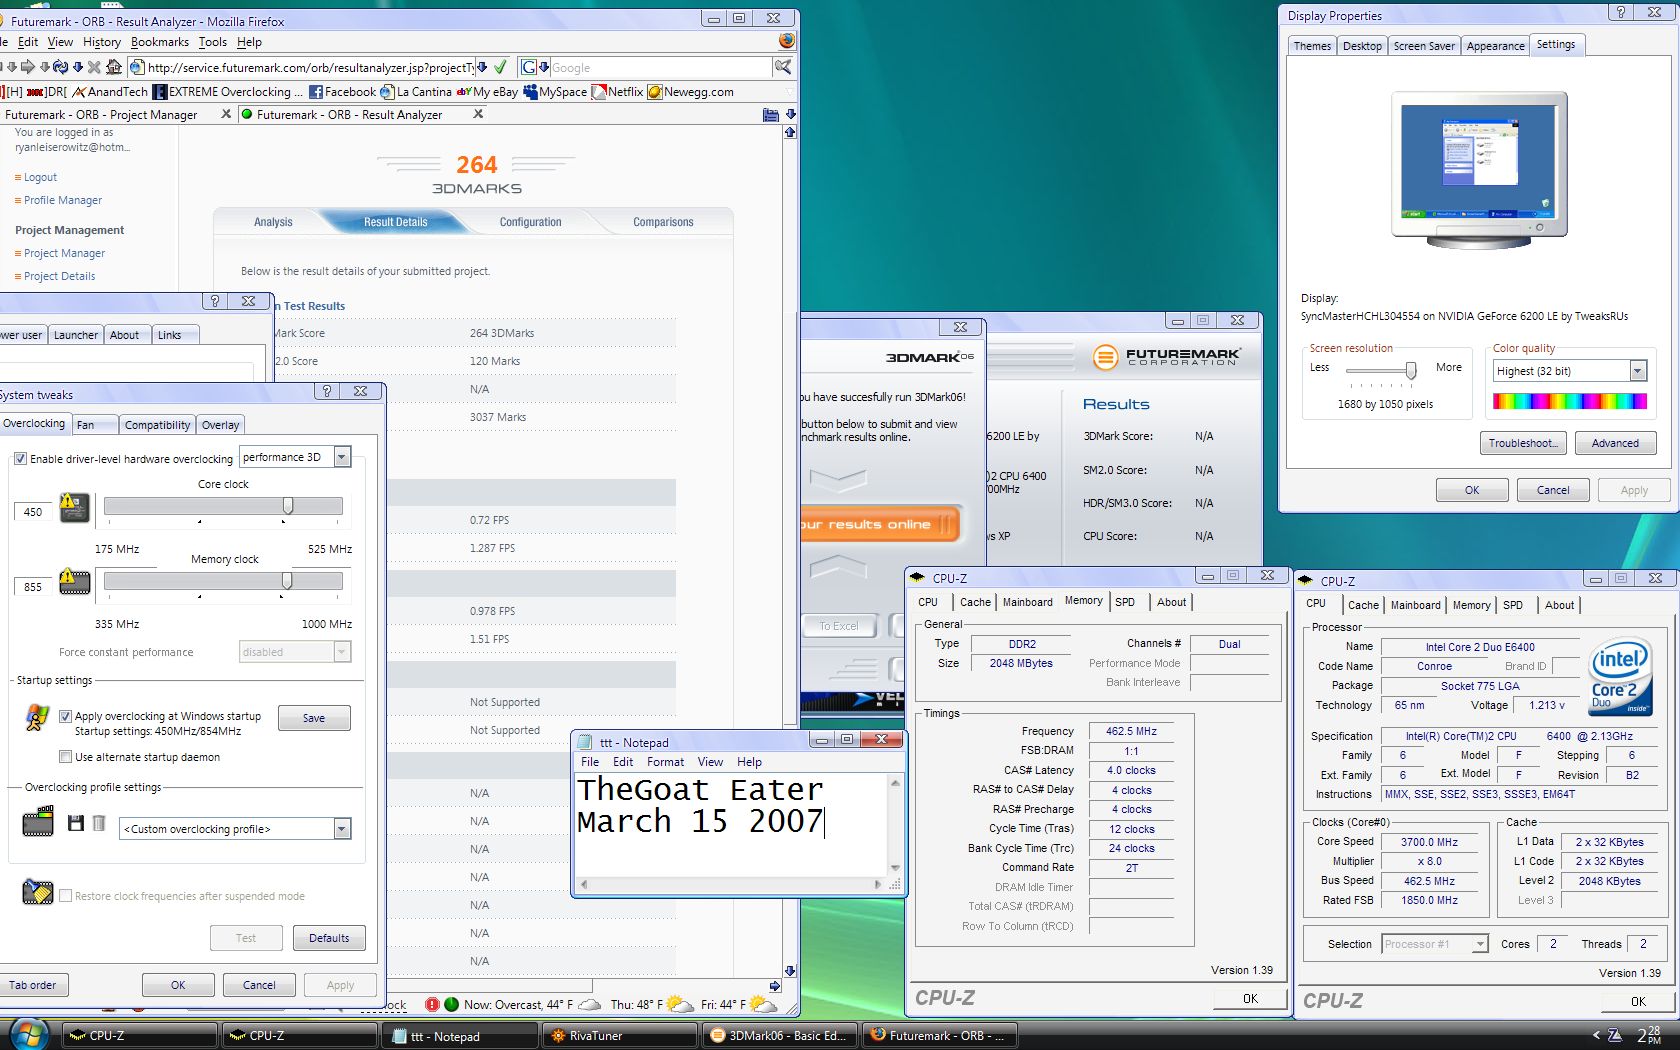The width and height of the screenshot is (1680, 1050).
Task: Open the Mainboard tab in the CPU-Z processor window
Action: 1415,605
